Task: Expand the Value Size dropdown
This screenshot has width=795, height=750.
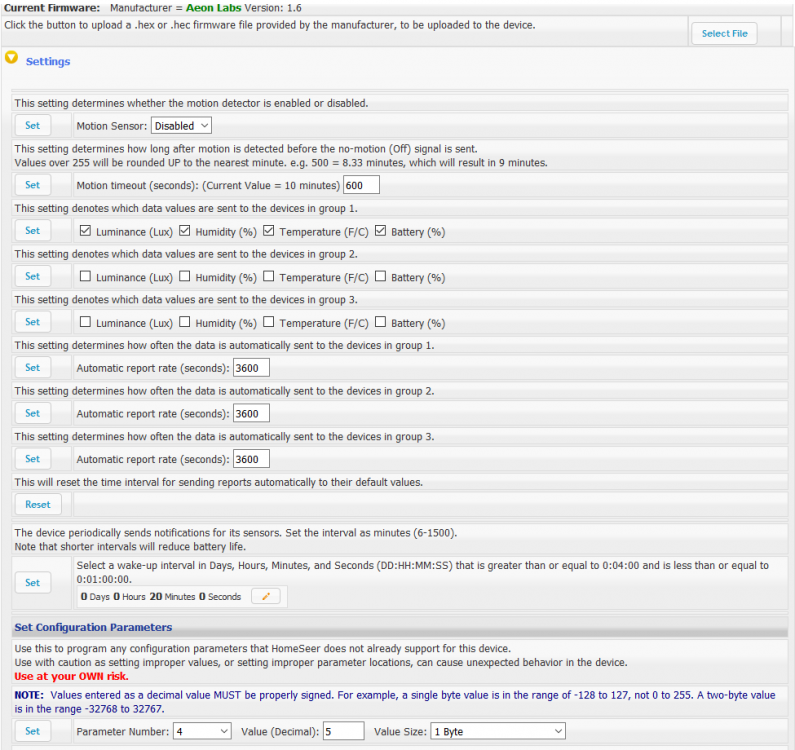Action: [497, 732]
